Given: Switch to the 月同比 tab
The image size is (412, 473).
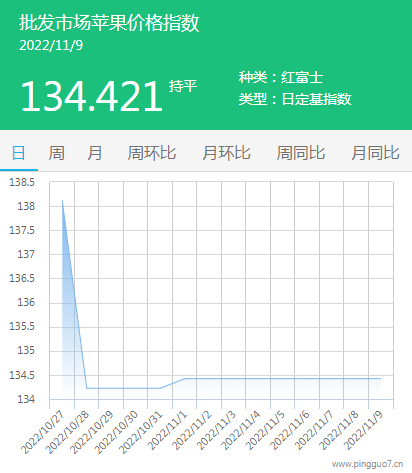Looking at the screenshot, I should click(x=375, y=153).
